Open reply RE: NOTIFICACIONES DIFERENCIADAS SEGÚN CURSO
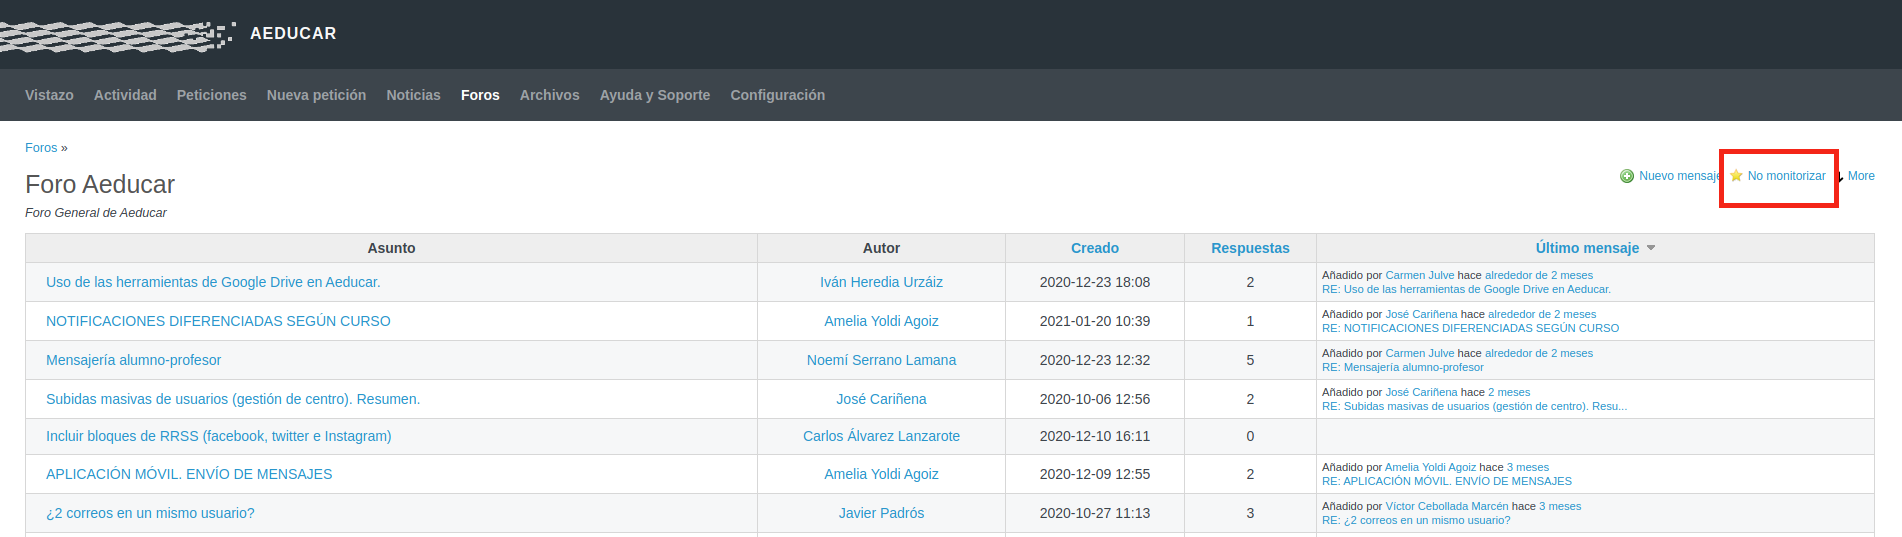Image resolution: width=1902 pixels, height=537 pixels. point(1470,328)
